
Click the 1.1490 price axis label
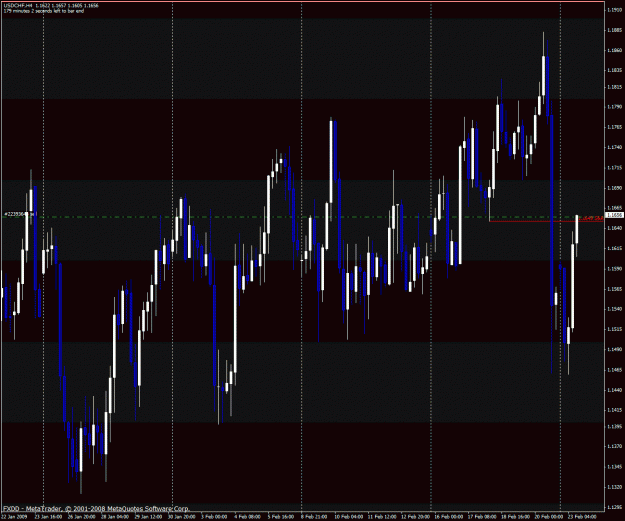click(x=613, y=350)
